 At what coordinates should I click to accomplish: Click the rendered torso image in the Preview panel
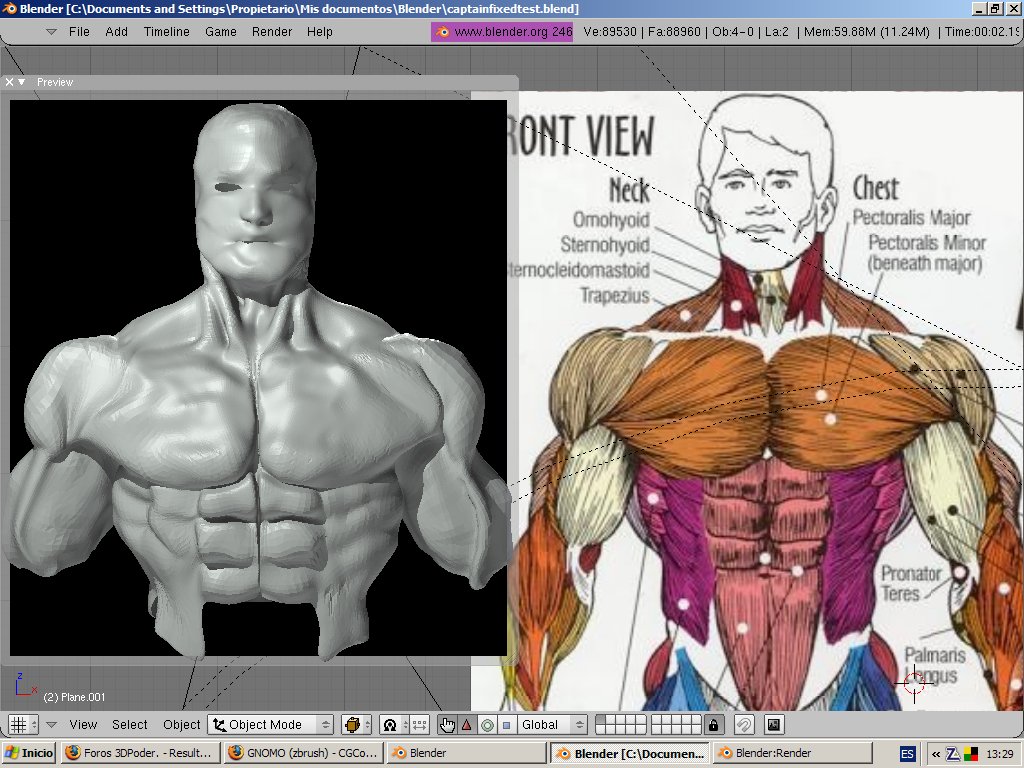coord(258,377)
